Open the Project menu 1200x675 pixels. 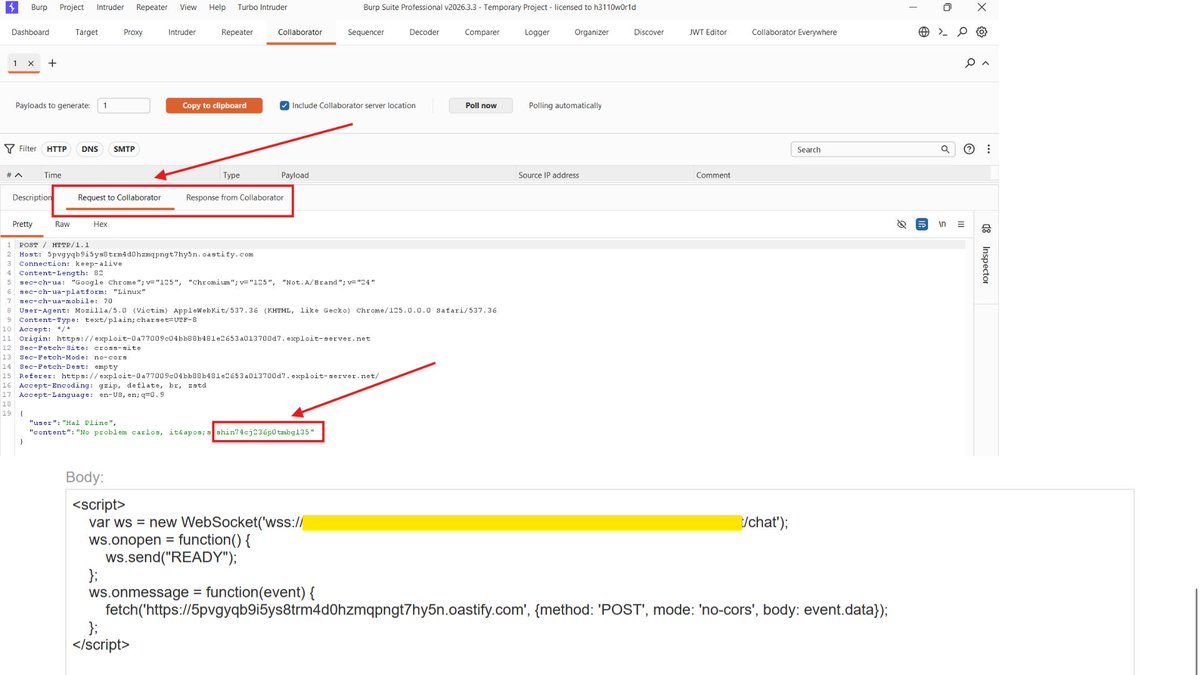72,7
